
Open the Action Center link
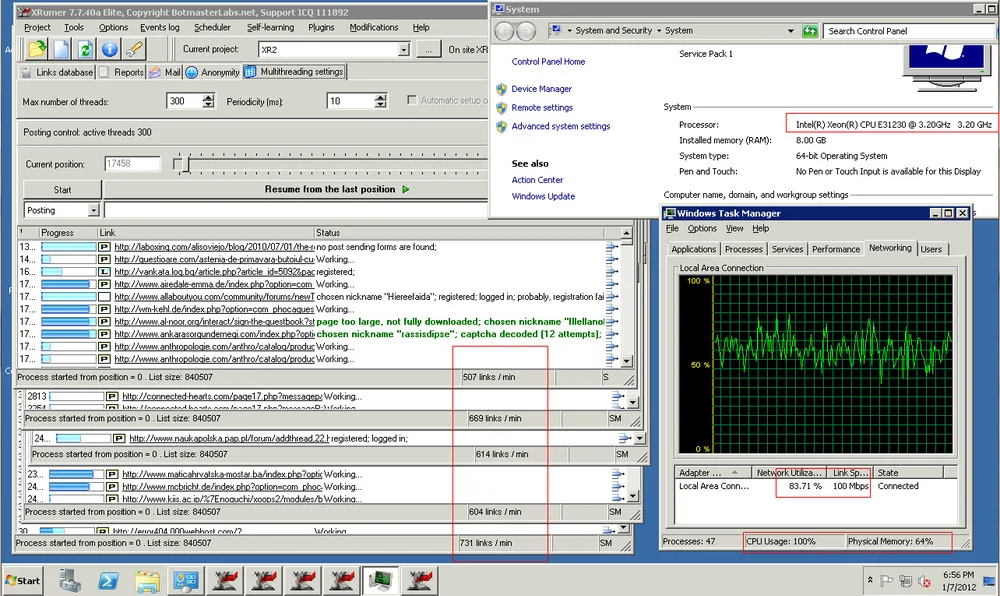coord(538,180)
